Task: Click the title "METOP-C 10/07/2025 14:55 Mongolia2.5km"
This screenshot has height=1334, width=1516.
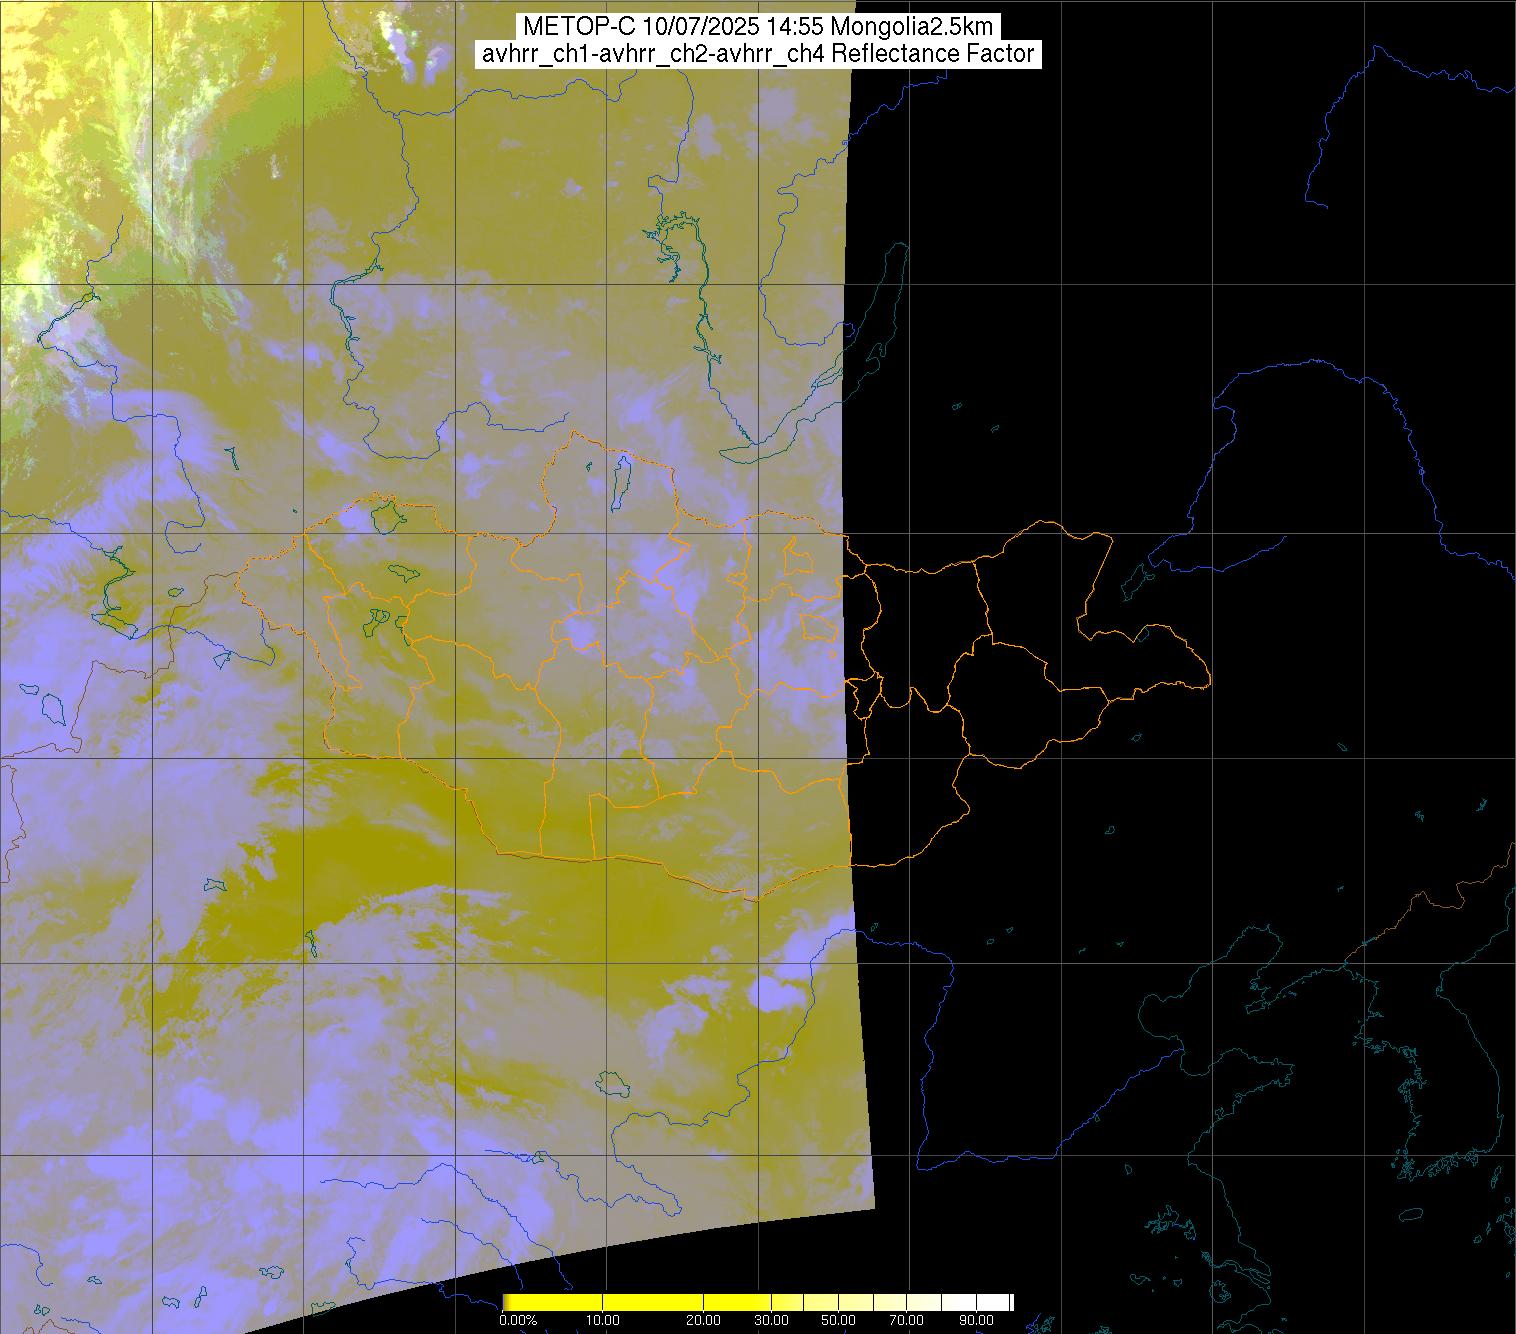Action: (757, 27)
